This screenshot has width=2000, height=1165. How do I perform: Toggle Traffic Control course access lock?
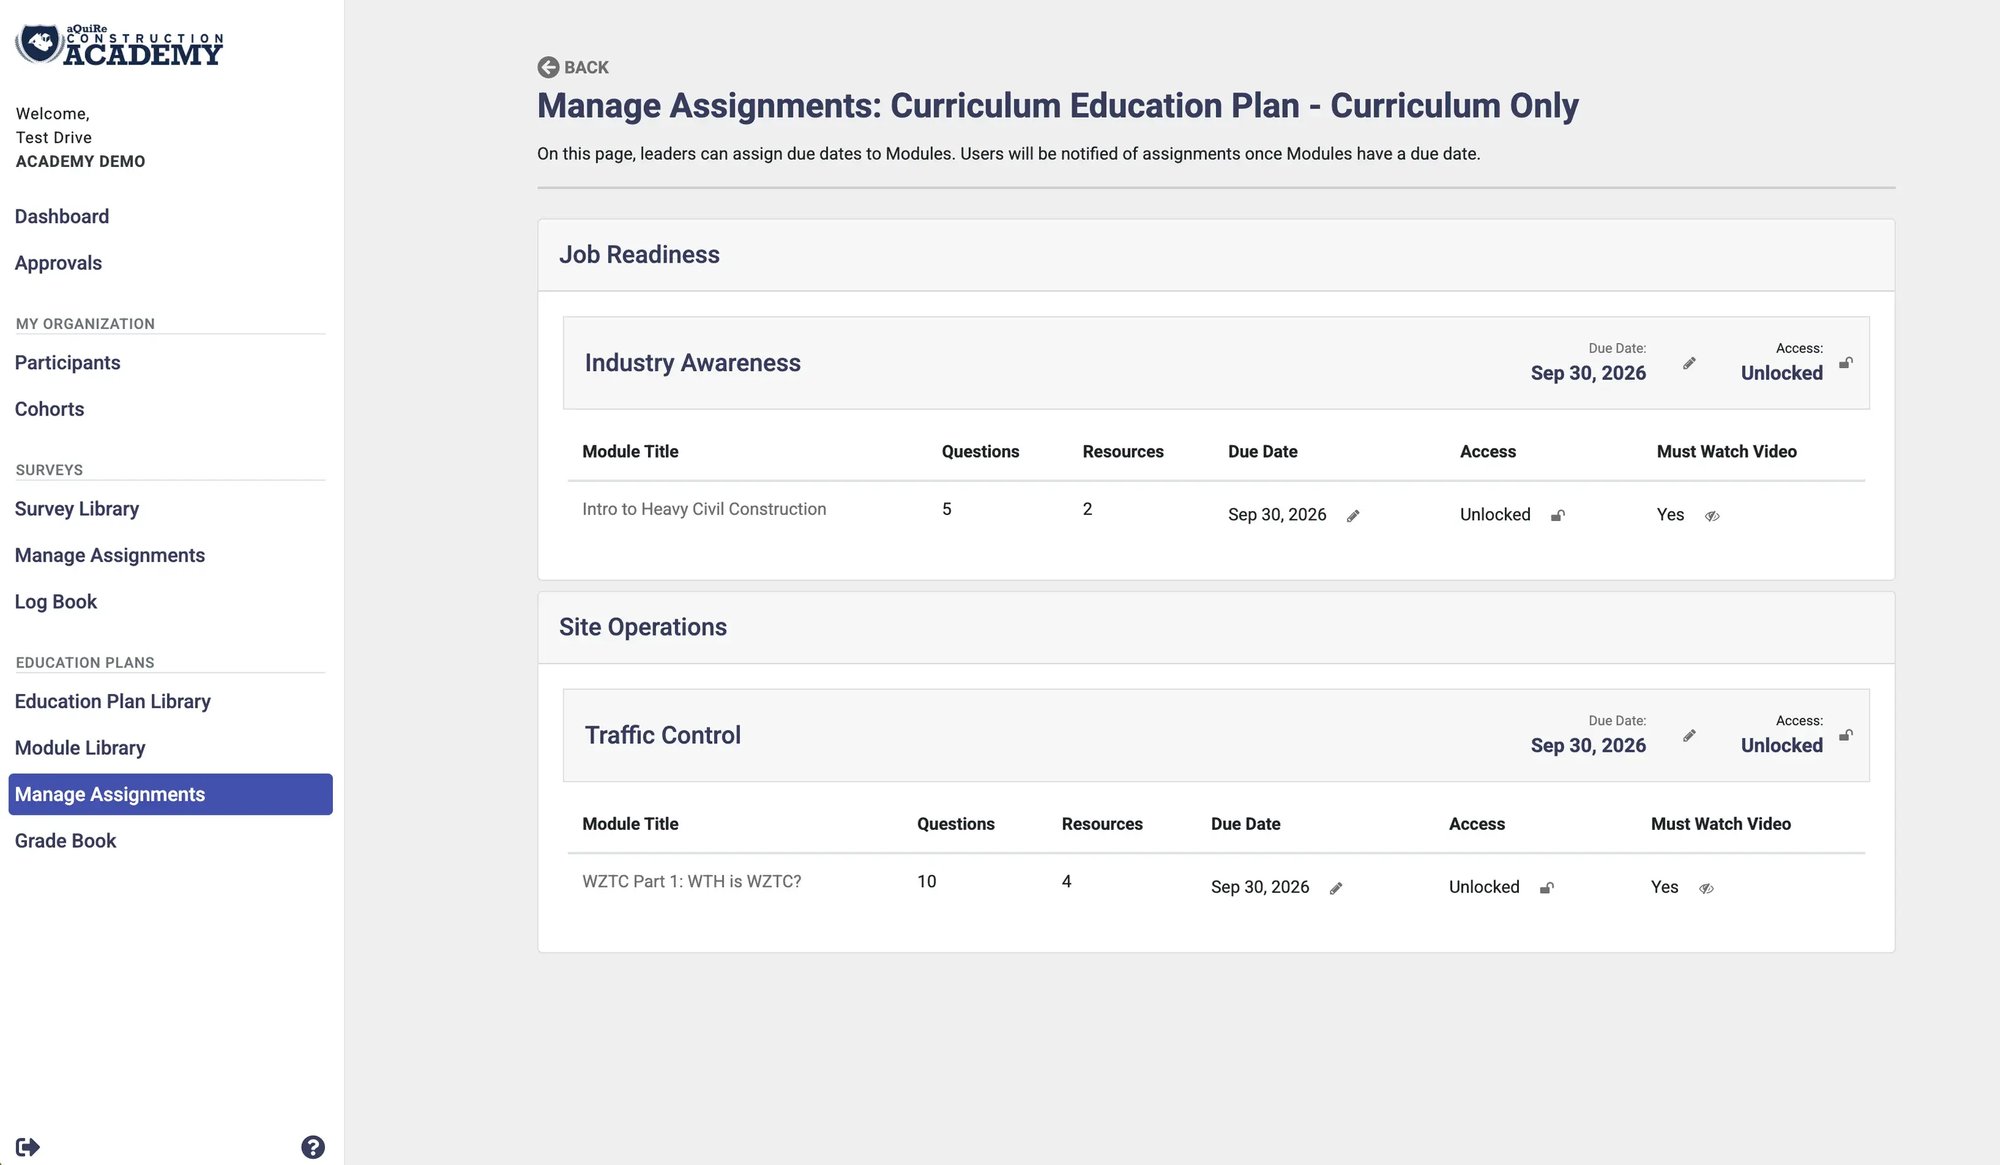1846,735
